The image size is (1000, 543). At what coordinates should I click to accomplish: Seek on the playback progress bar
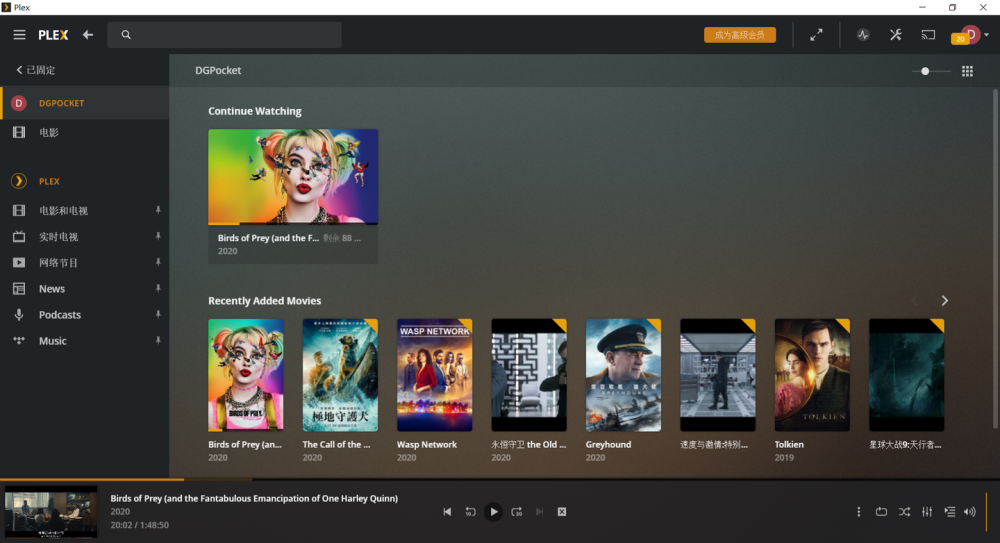coord(500,479)
